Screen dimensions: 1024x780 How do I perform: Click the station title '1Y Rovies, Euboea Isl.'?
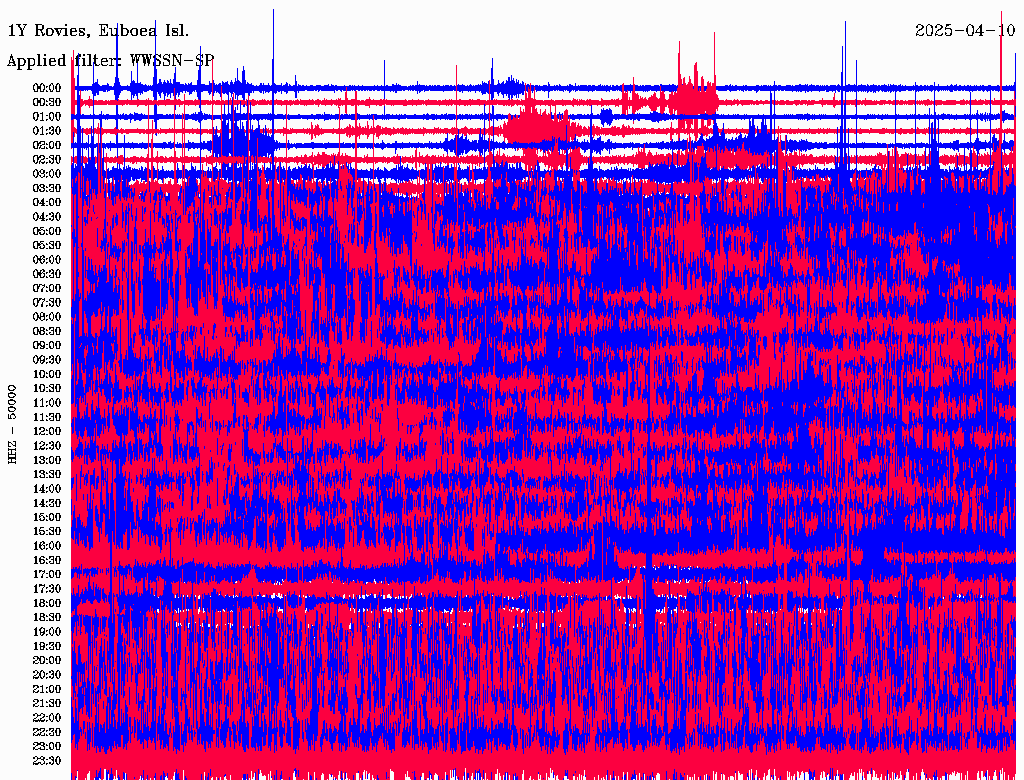click(97, 31)
